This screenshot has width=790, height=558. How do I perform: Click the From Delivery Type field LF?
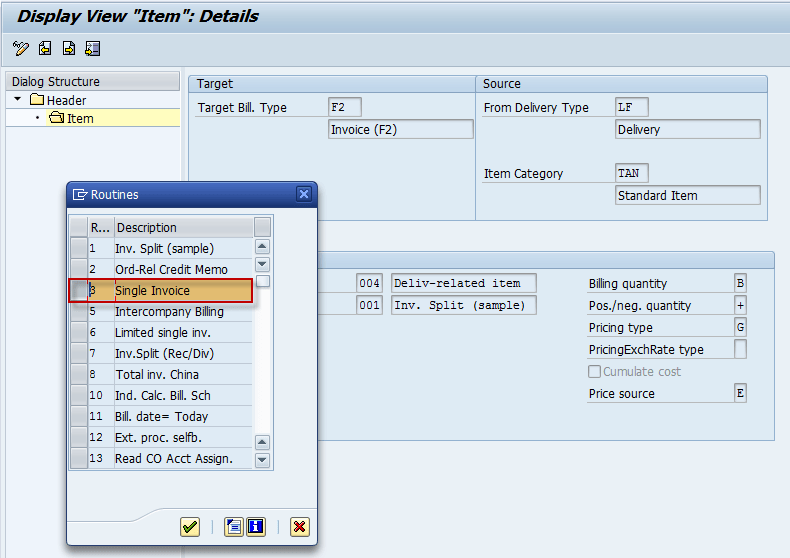tap(632, 107)
